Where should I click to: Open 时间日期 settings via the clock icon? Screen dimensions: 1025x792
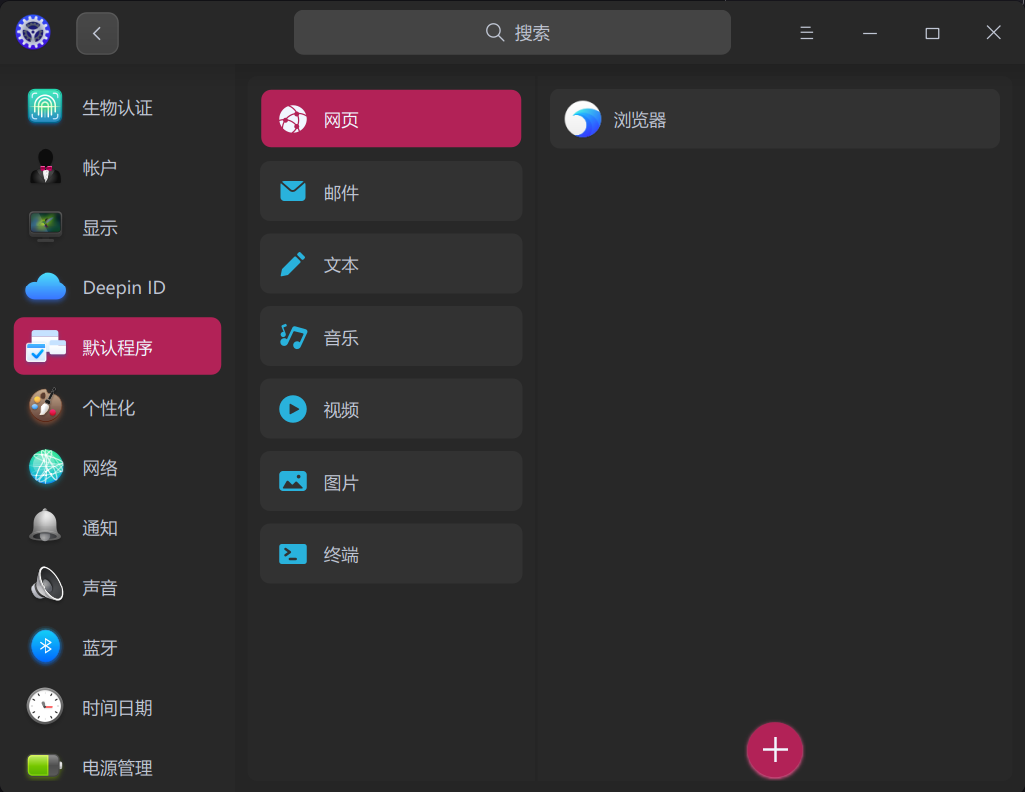(115, 707)
